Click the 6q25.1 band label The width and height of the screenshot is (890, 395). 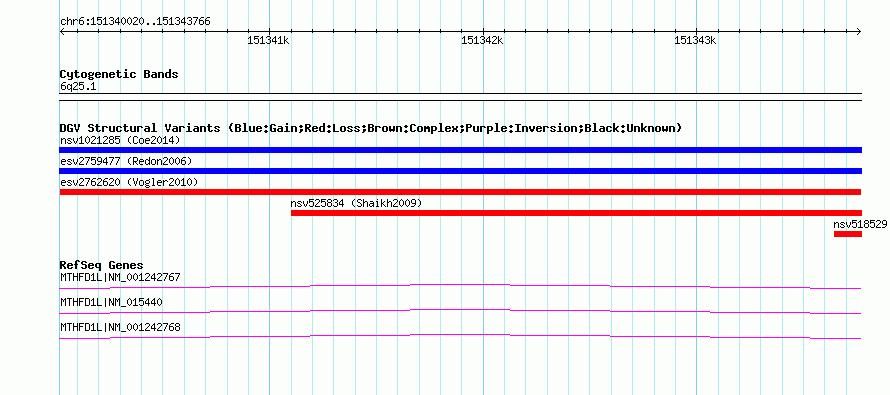[x=78, y=87]
